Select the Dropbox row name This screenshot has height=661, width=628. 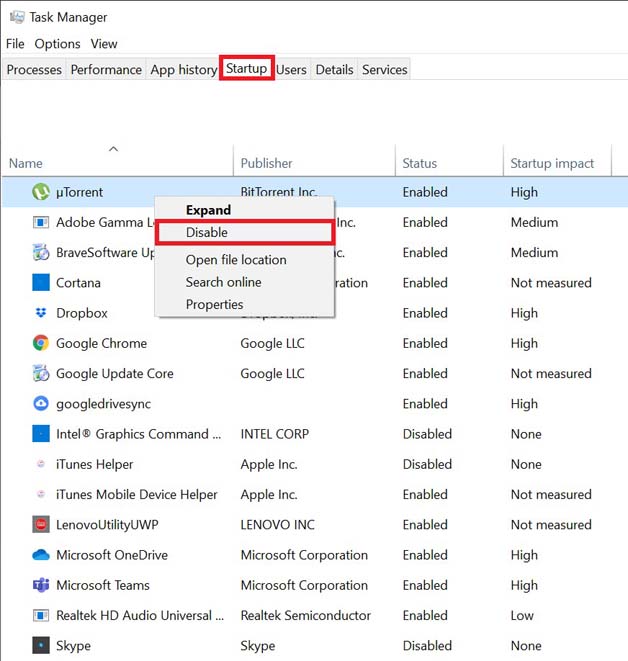(x=82, y=313)
